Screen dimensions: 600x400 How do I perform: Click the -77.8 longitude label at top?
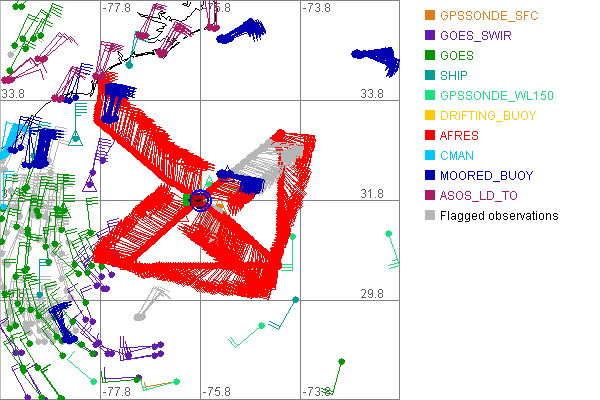[116, 8]
